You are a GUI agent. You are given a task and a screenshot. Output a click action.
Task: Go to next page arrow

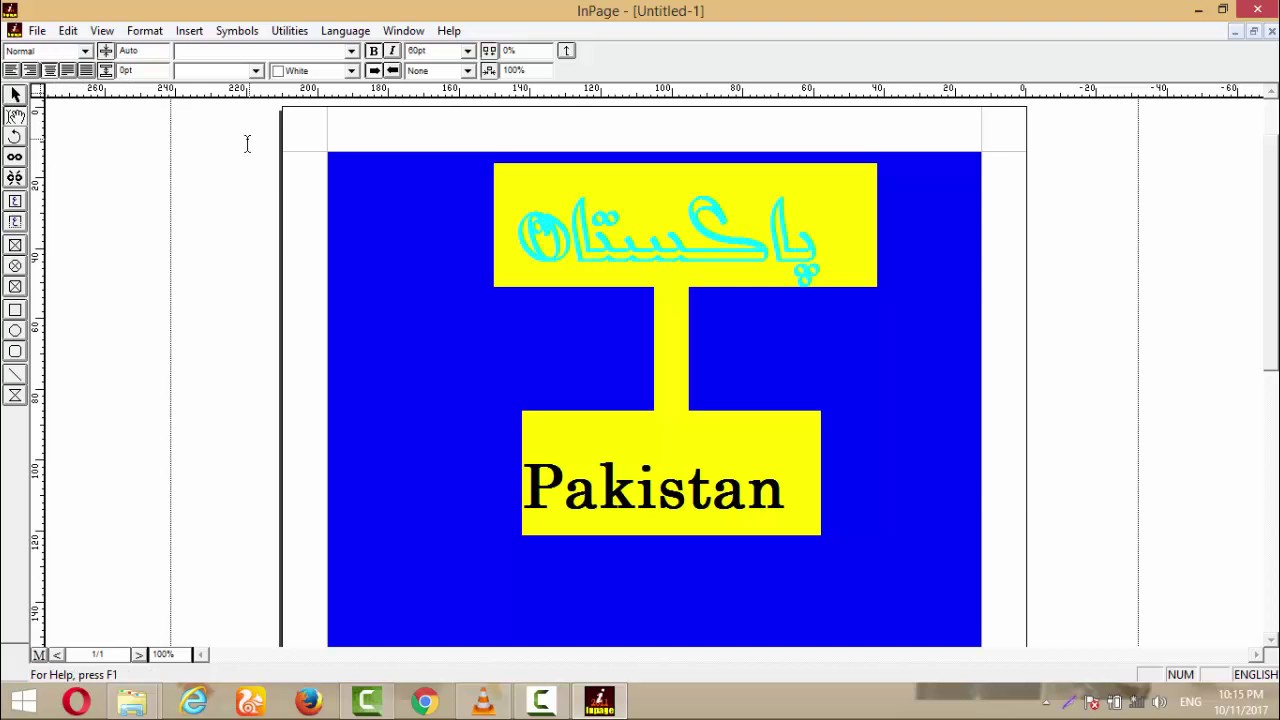(x=139, y=655)
